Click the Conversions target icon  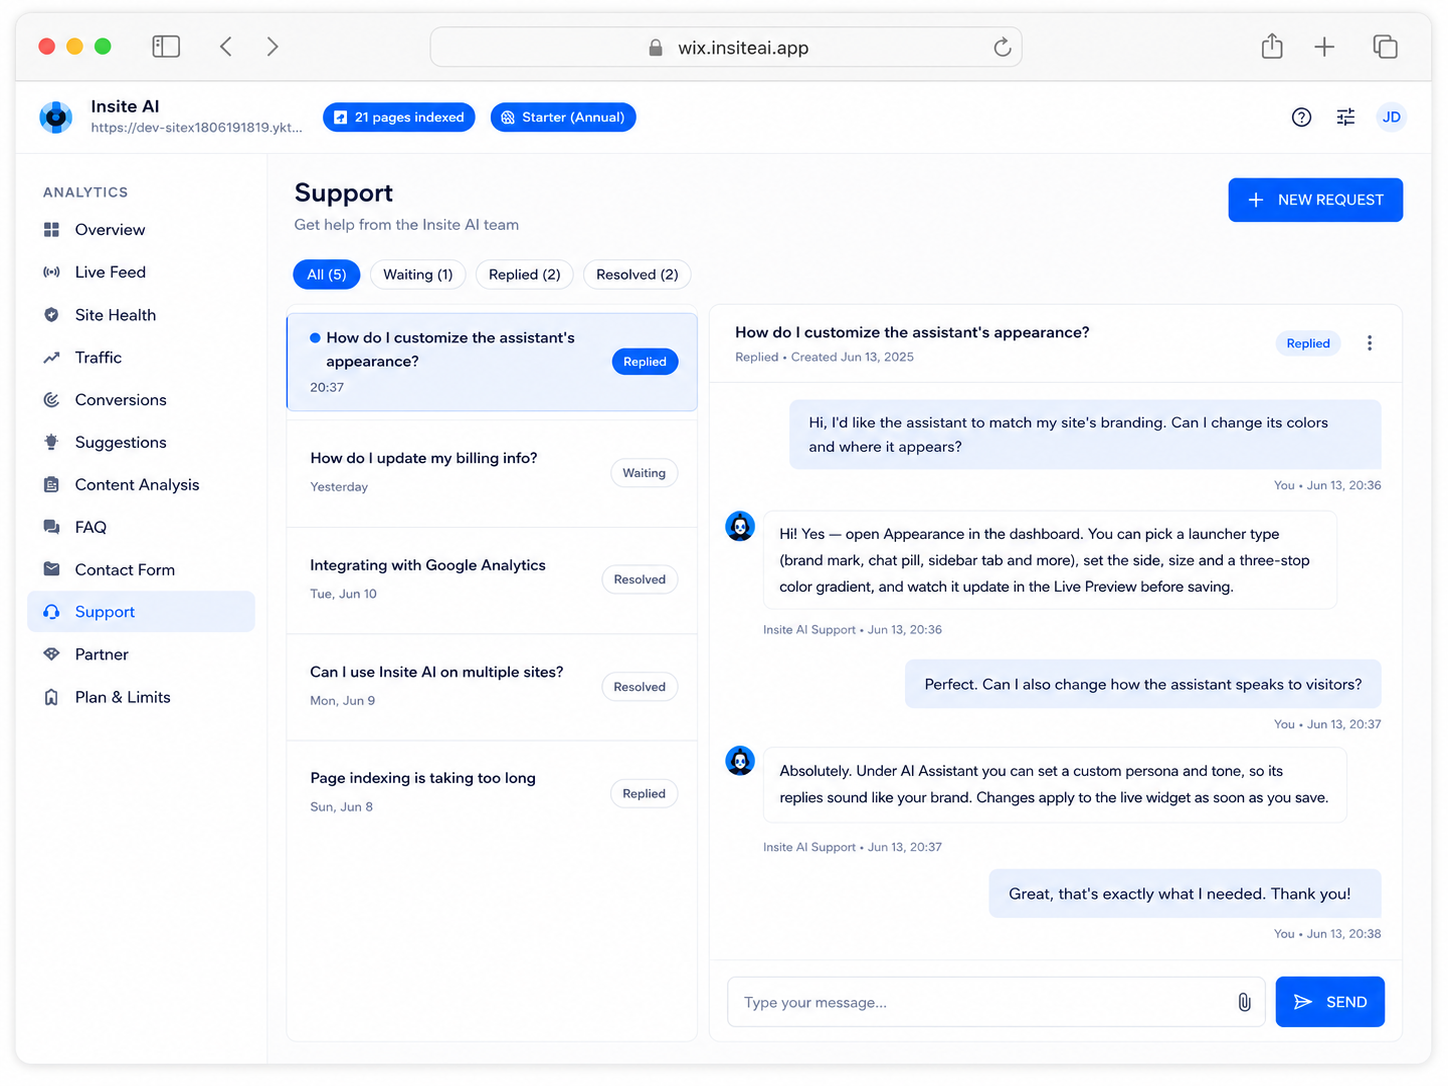tap(51, 400)
